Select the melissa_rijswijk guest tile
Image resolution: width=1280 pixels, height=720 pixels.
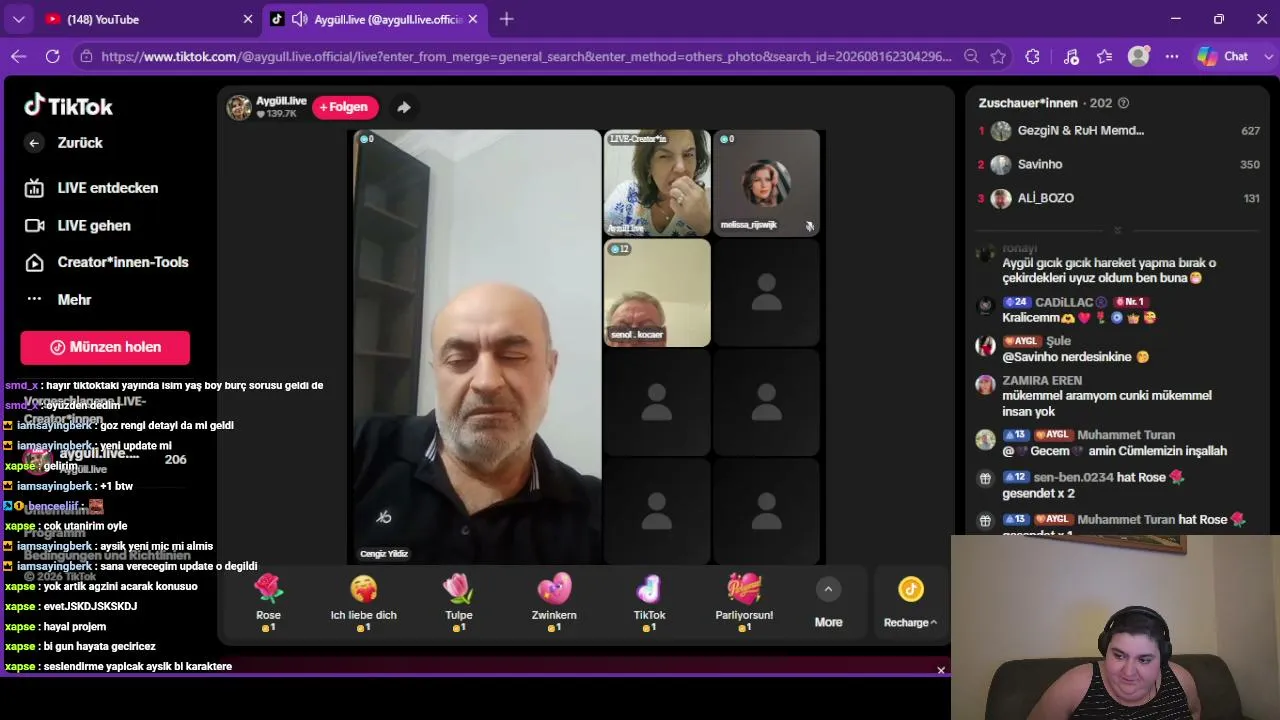(766, 183)
